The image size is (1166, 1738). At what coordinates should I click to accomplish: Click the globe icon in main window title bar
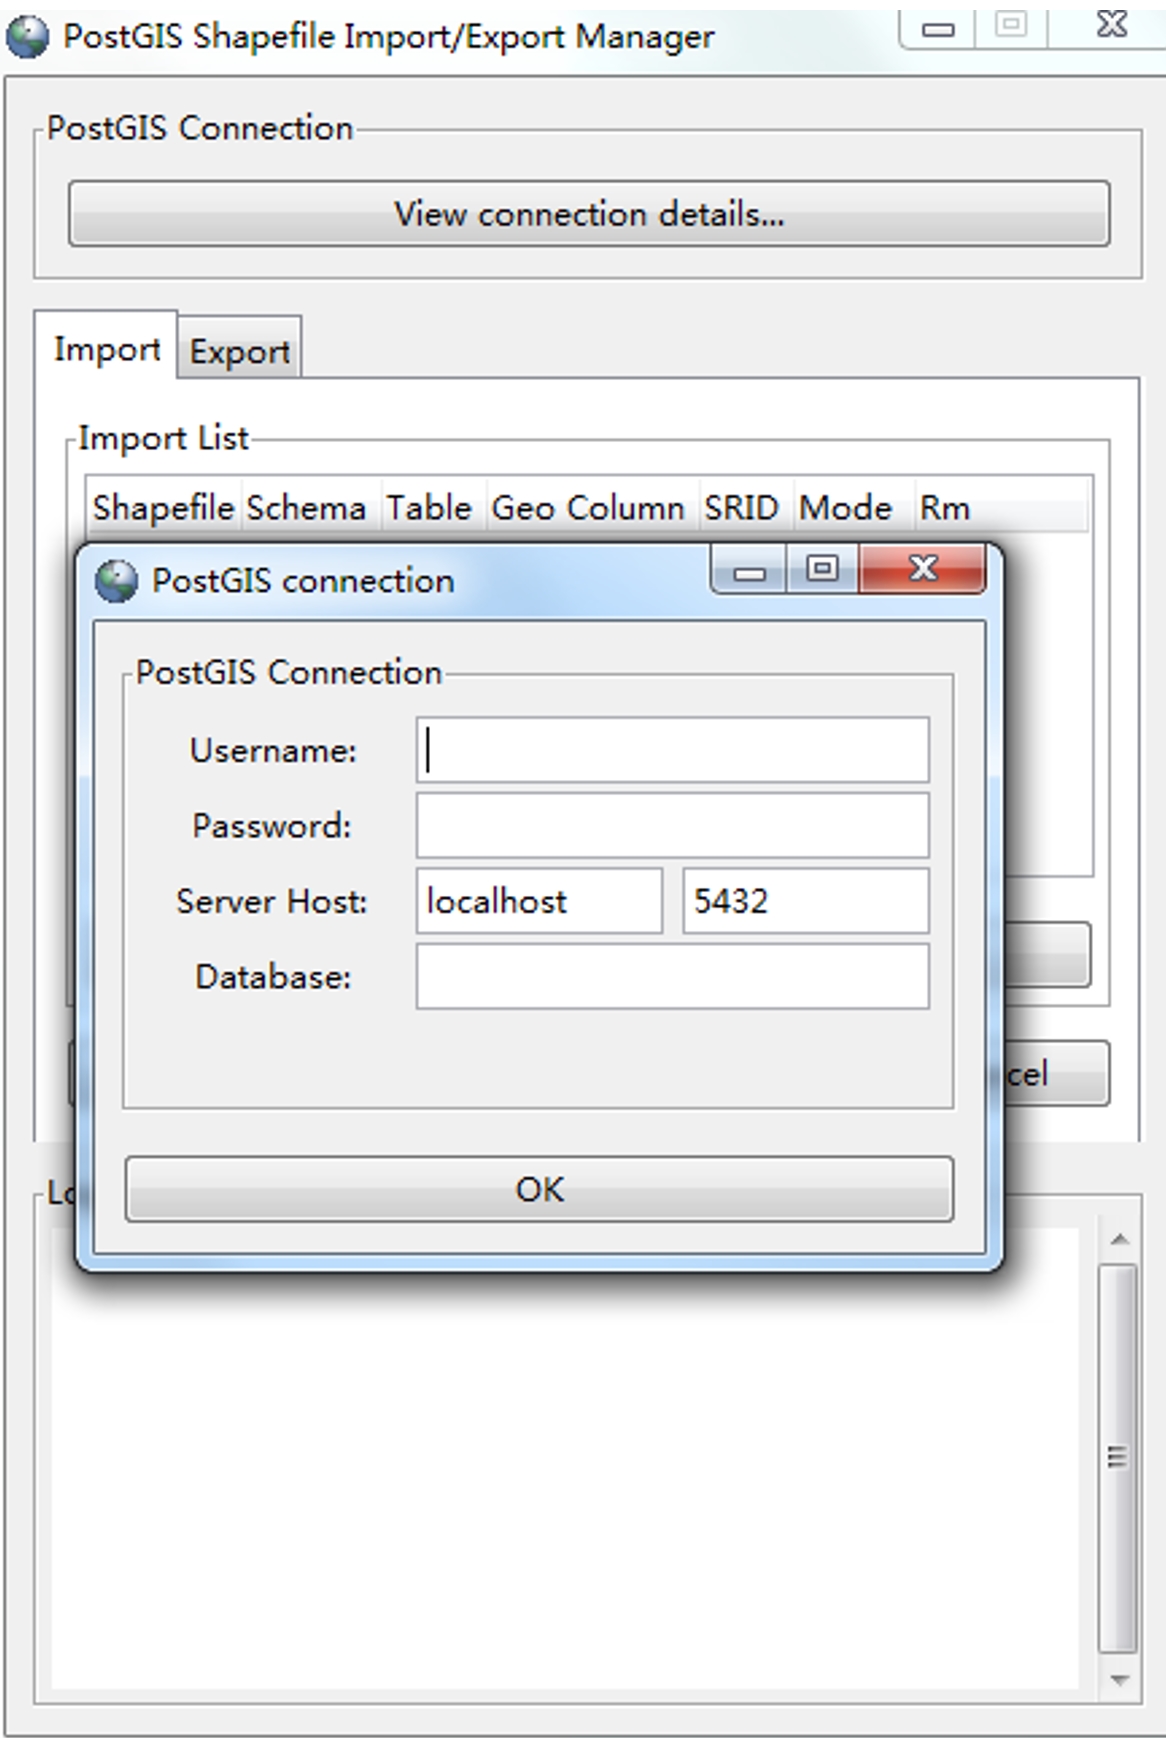27,38
